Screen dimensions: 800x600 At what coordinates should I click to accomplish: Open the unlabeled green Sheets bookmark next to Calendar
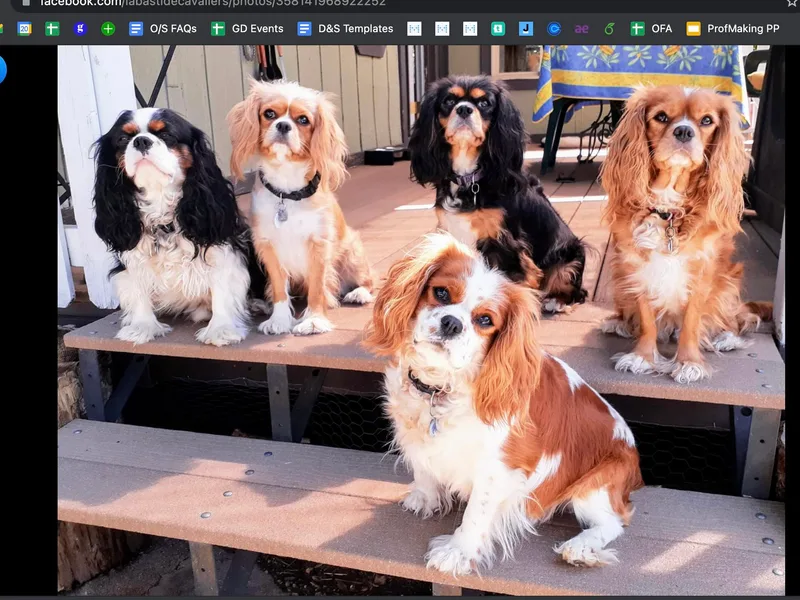52,29
